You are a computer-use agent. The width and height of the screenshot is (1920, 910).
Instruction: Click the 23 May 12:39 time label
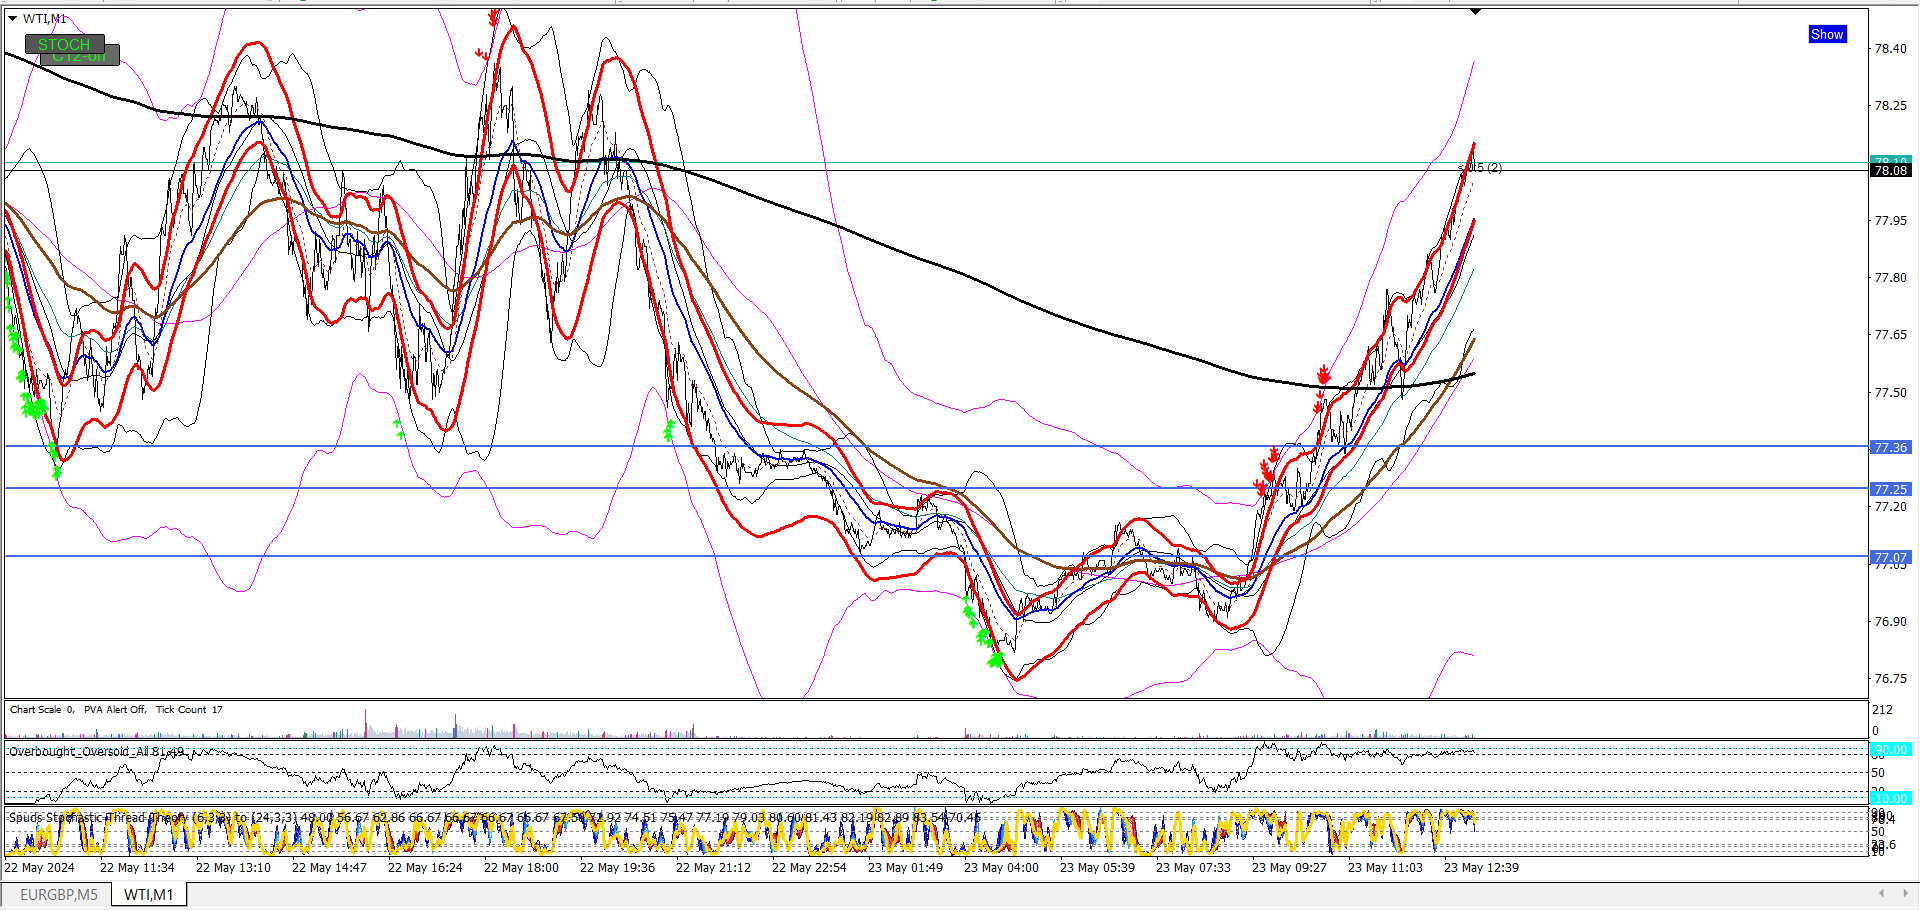pos(1481,867)
